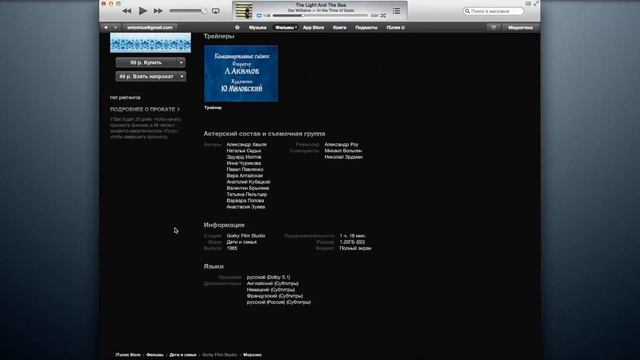Toggle the shuffle icon in player

pyautogui.click(x=383, y=16)
